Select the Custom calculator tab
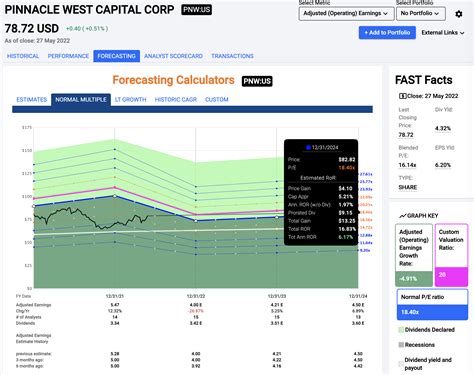The height and width of the screenshot is (375, 474). tap(217, 100)
